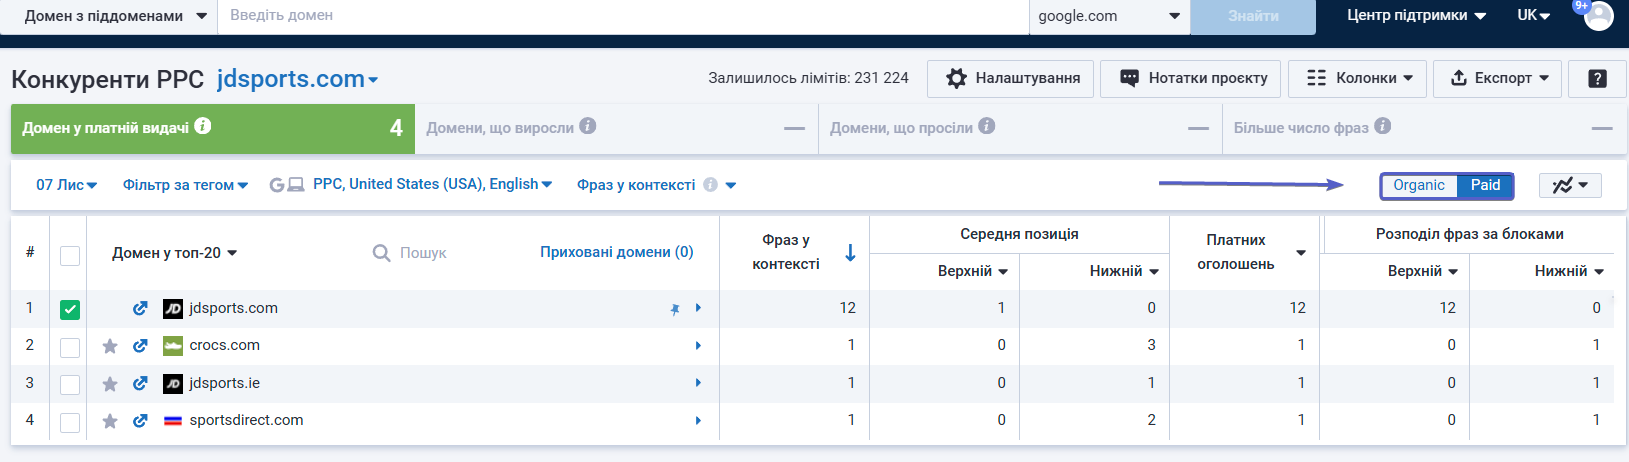Expand the jdsports.com domain switcher

pos(297,79)
